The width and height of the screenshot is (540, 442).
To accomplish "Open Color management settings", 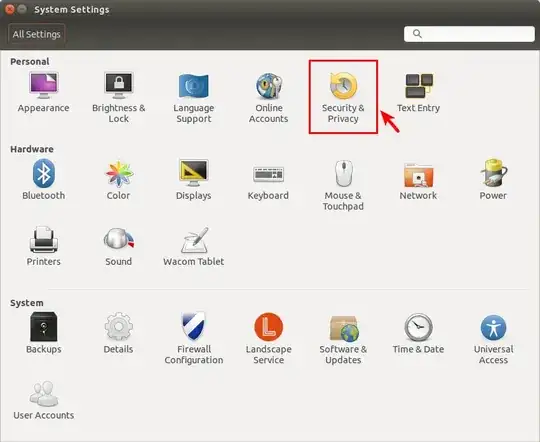I will click(x=118, y=179).
